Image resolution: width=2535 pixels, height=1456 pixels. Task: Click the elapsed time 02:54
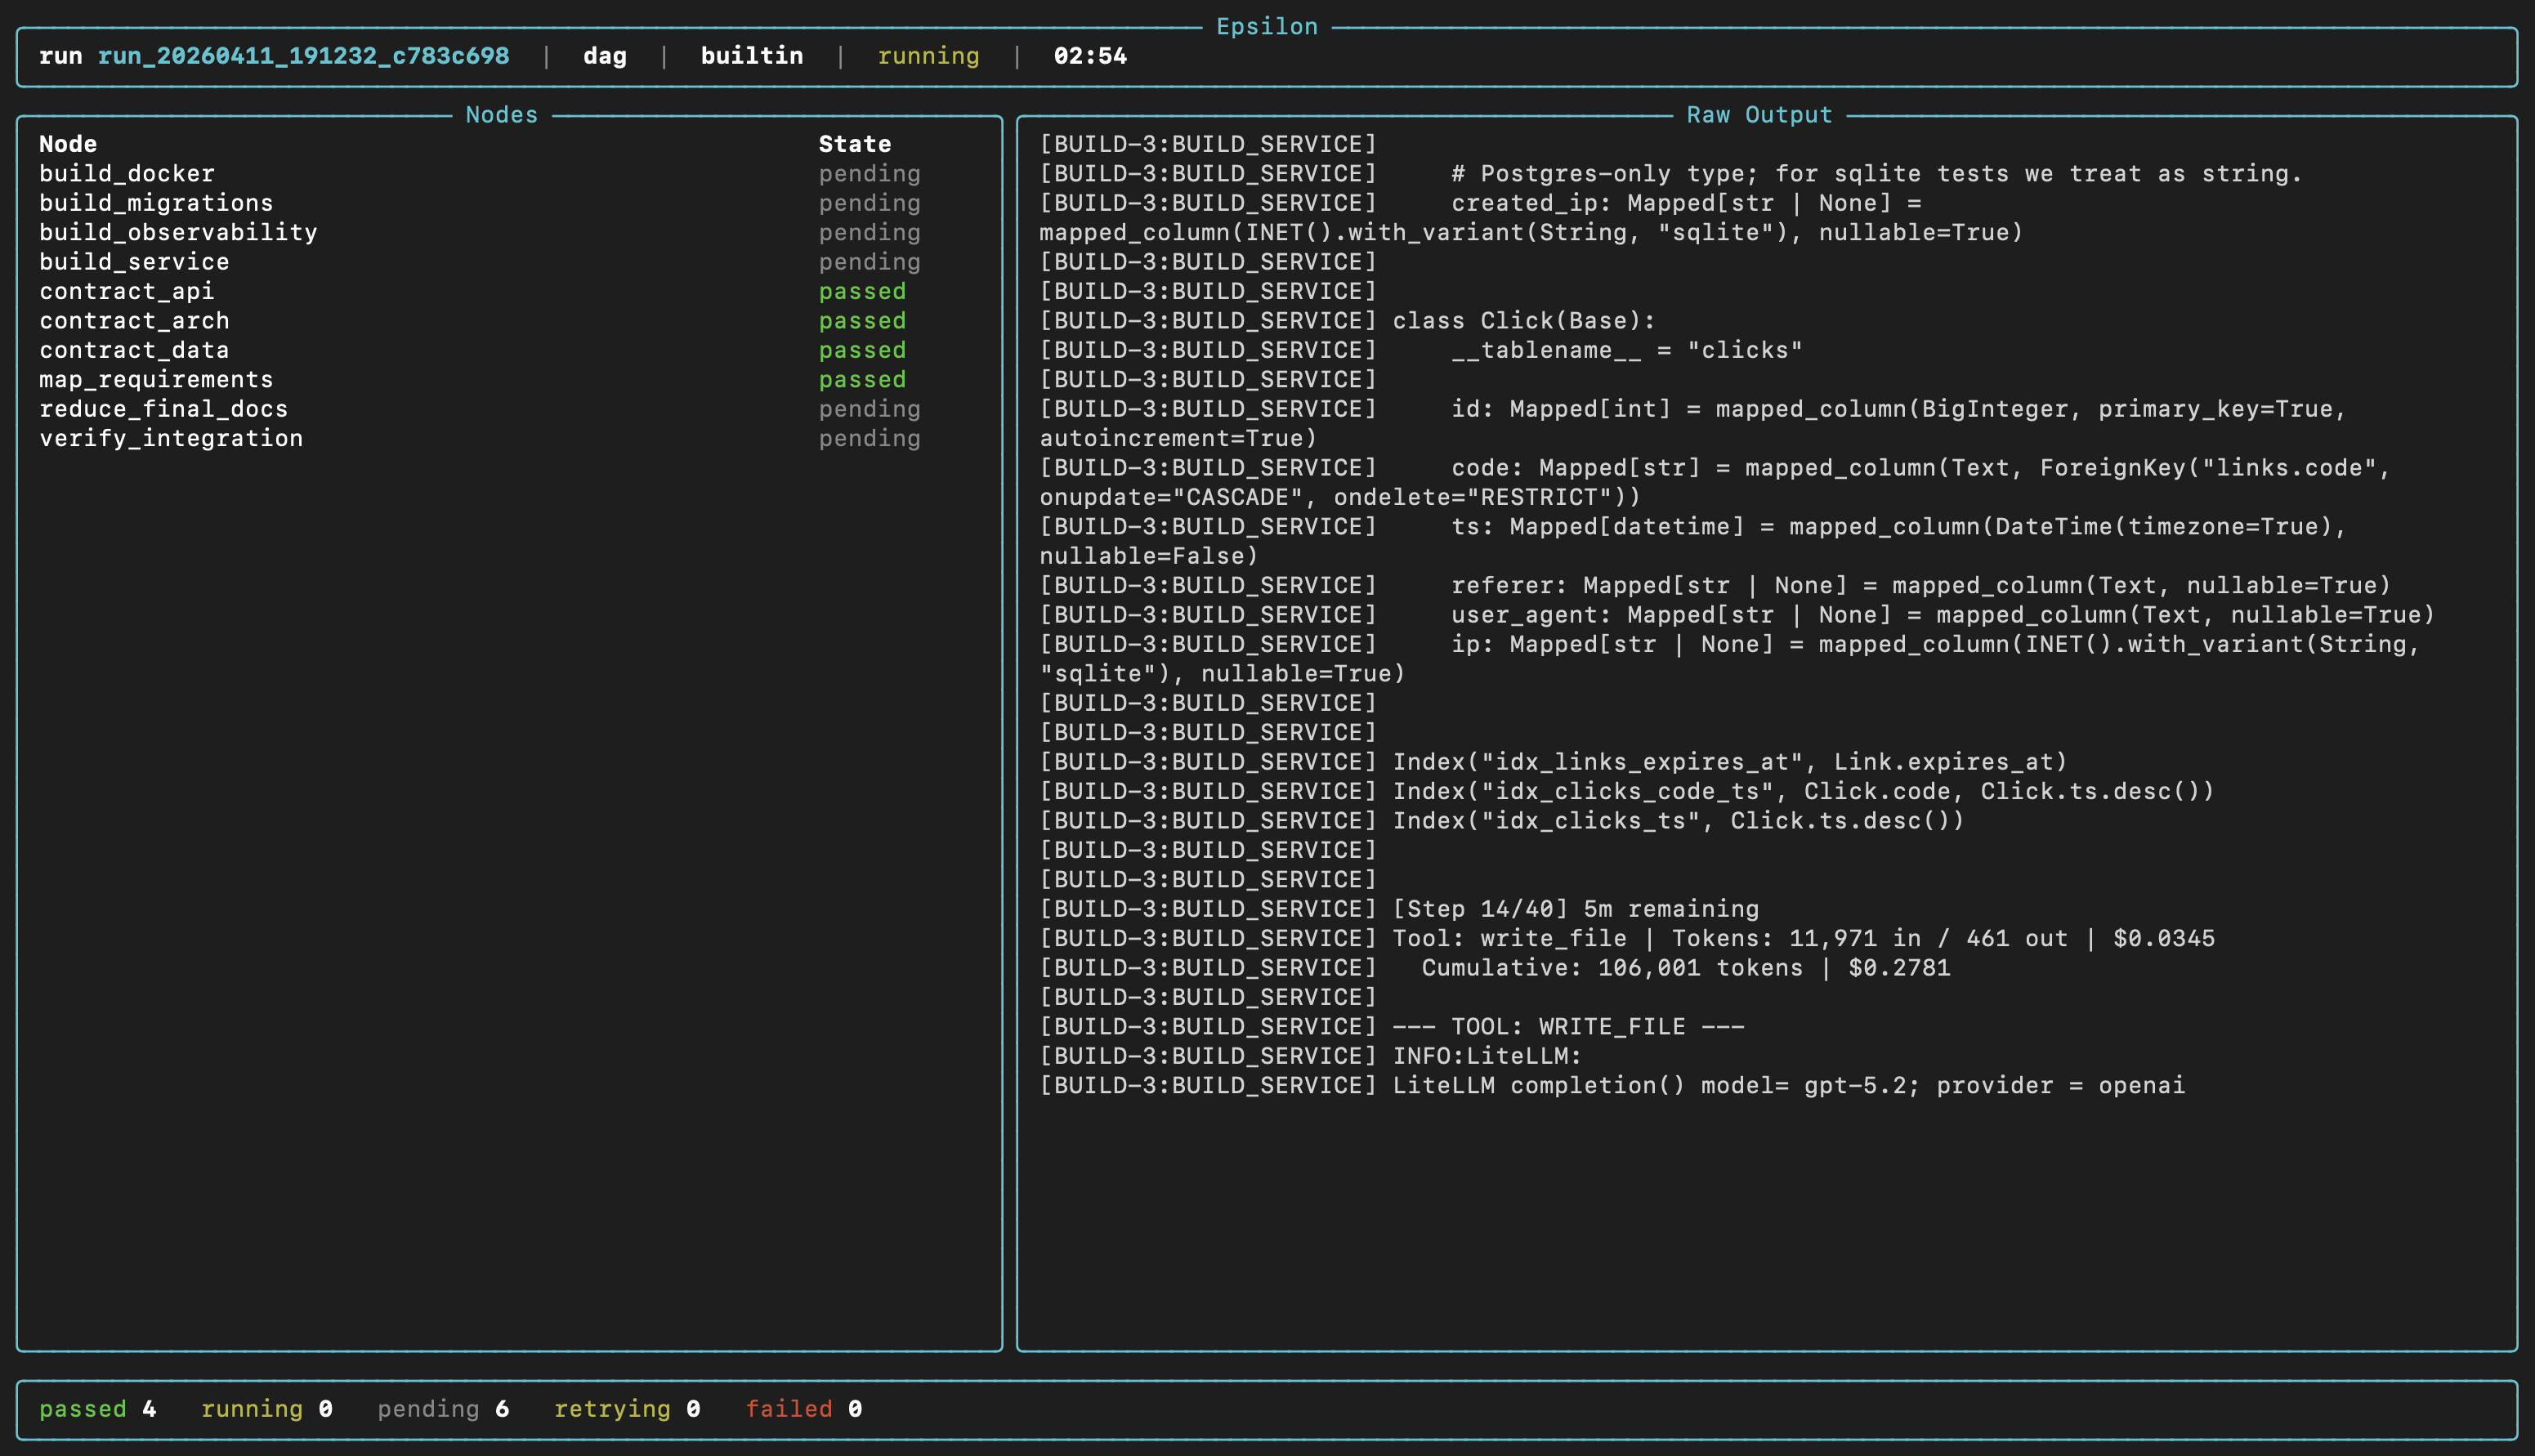pyautogui.click(x=1090, y=56)
